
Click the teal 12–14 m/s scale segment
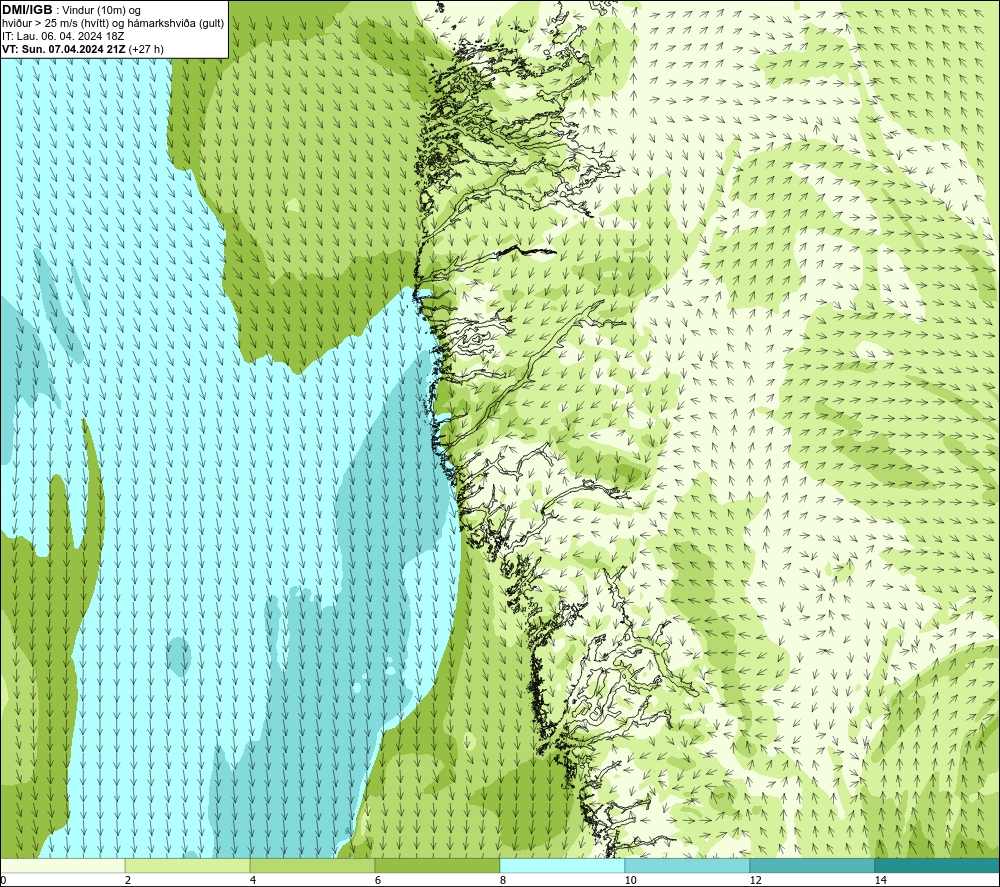[812, 865]
